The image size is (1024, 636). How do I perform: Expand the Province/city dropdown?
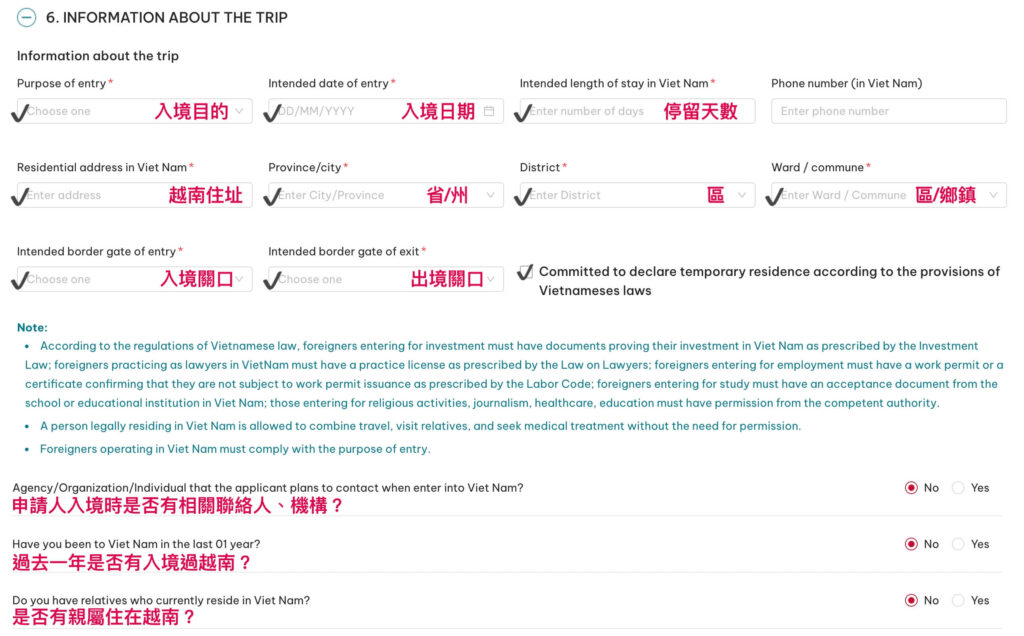pyautogui.click(x=385, y=195)
